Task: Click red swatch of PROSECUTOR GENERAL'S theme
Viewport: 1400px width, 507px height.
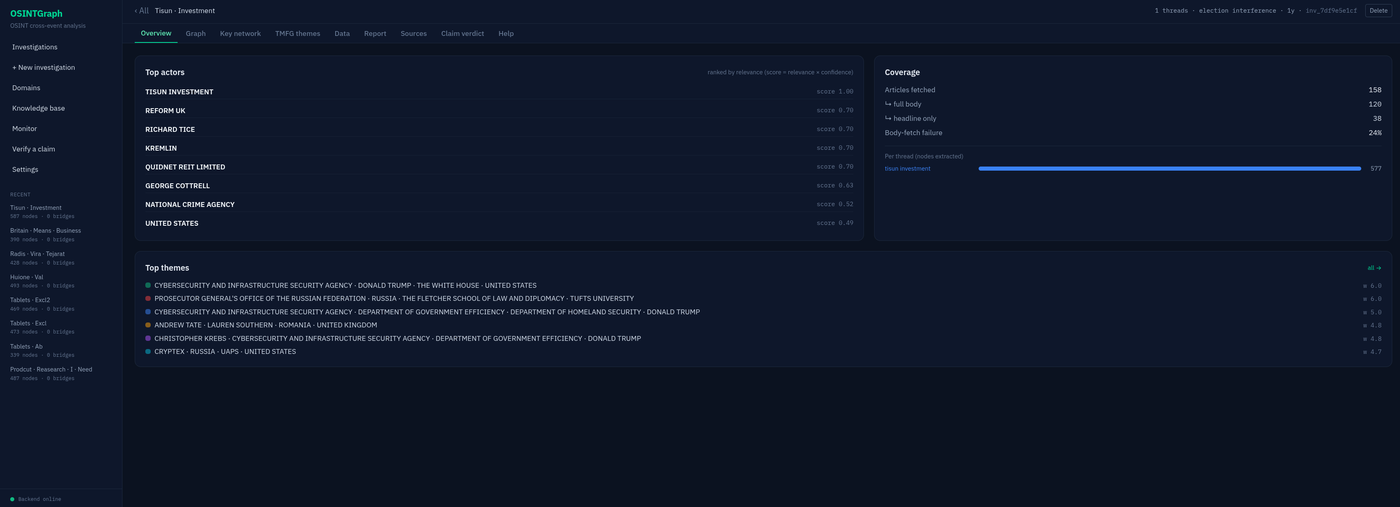Action: tap(148, 298)
